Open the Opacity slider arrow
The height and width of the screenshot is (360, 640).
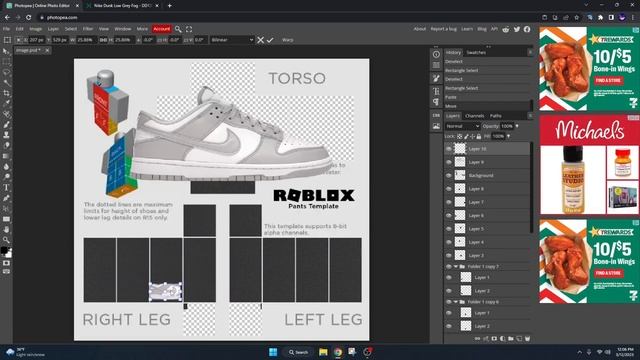pyautogui.click(x=517, y=127)
